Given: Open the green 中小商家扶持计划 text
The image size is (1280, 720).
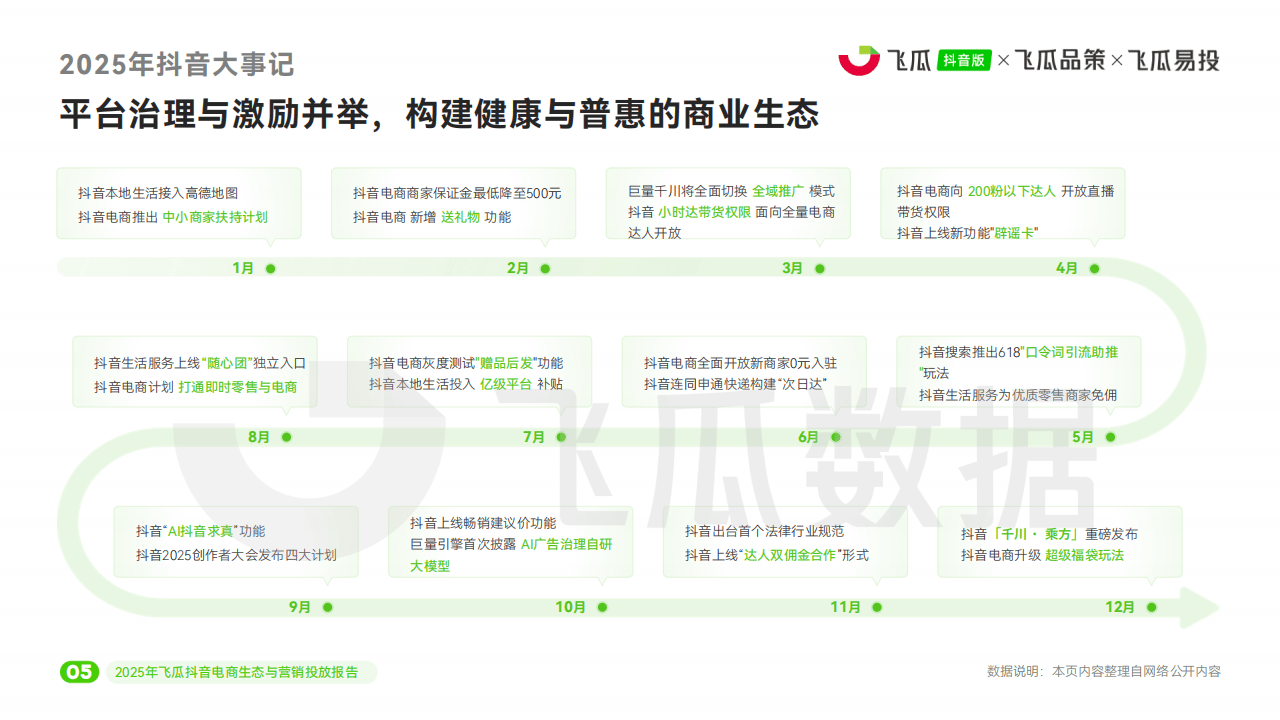Looking at the screenshot, I should [215, 217].
